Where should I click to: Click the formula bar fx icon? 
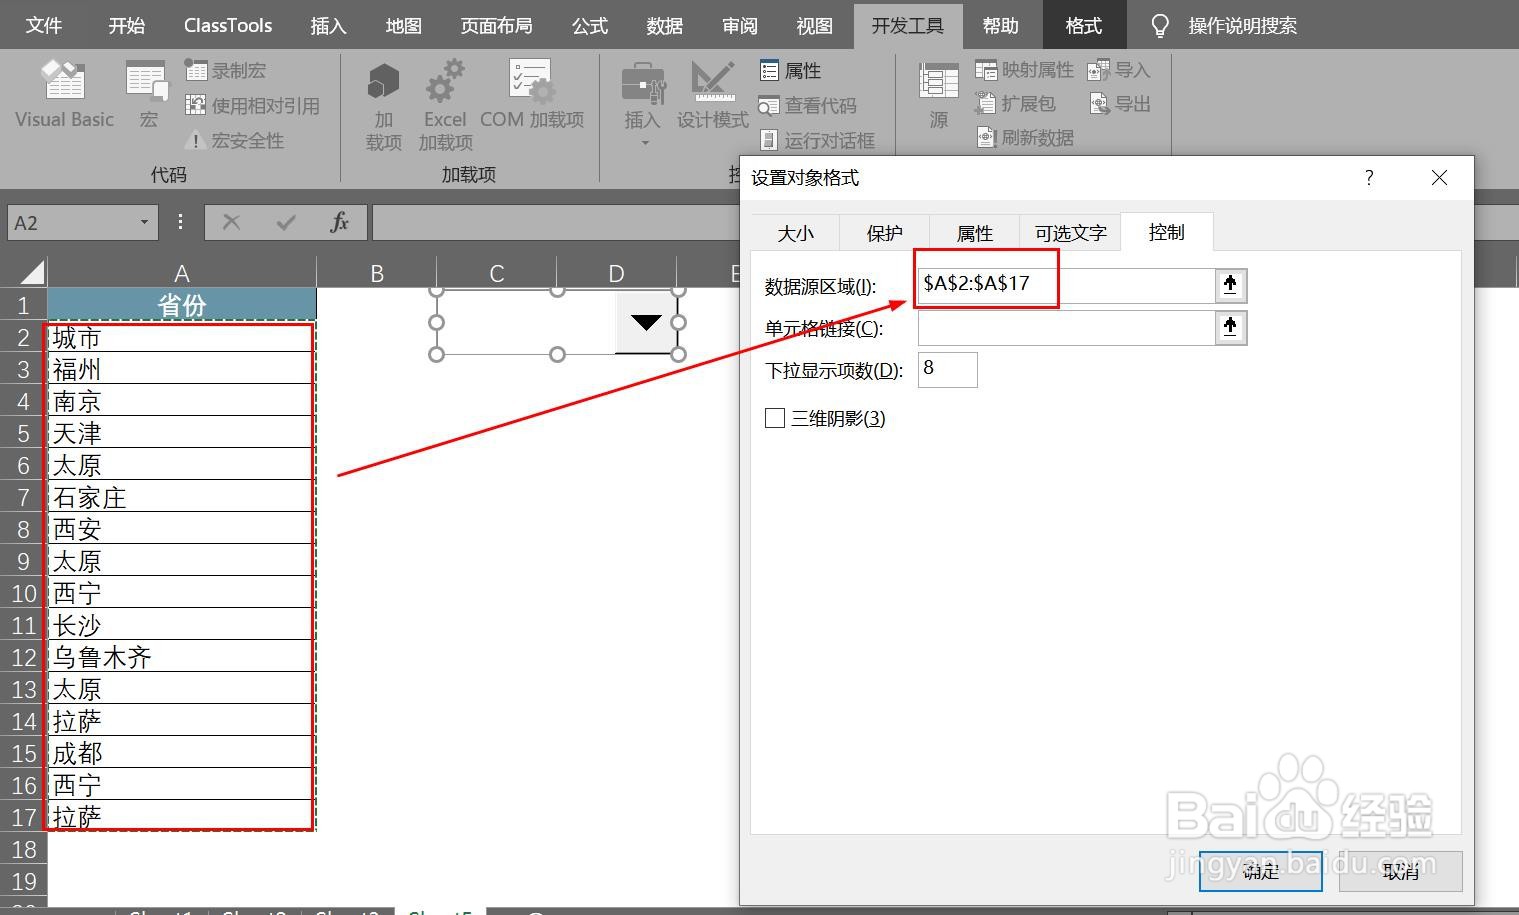[339, 222]
